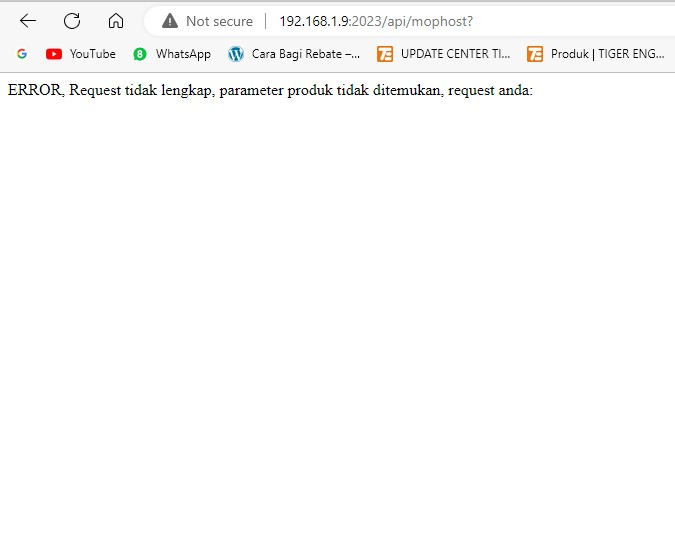Open the UPDATE CENTER TI... bookmark
This screenshot has height=533, width=675.
455,54
